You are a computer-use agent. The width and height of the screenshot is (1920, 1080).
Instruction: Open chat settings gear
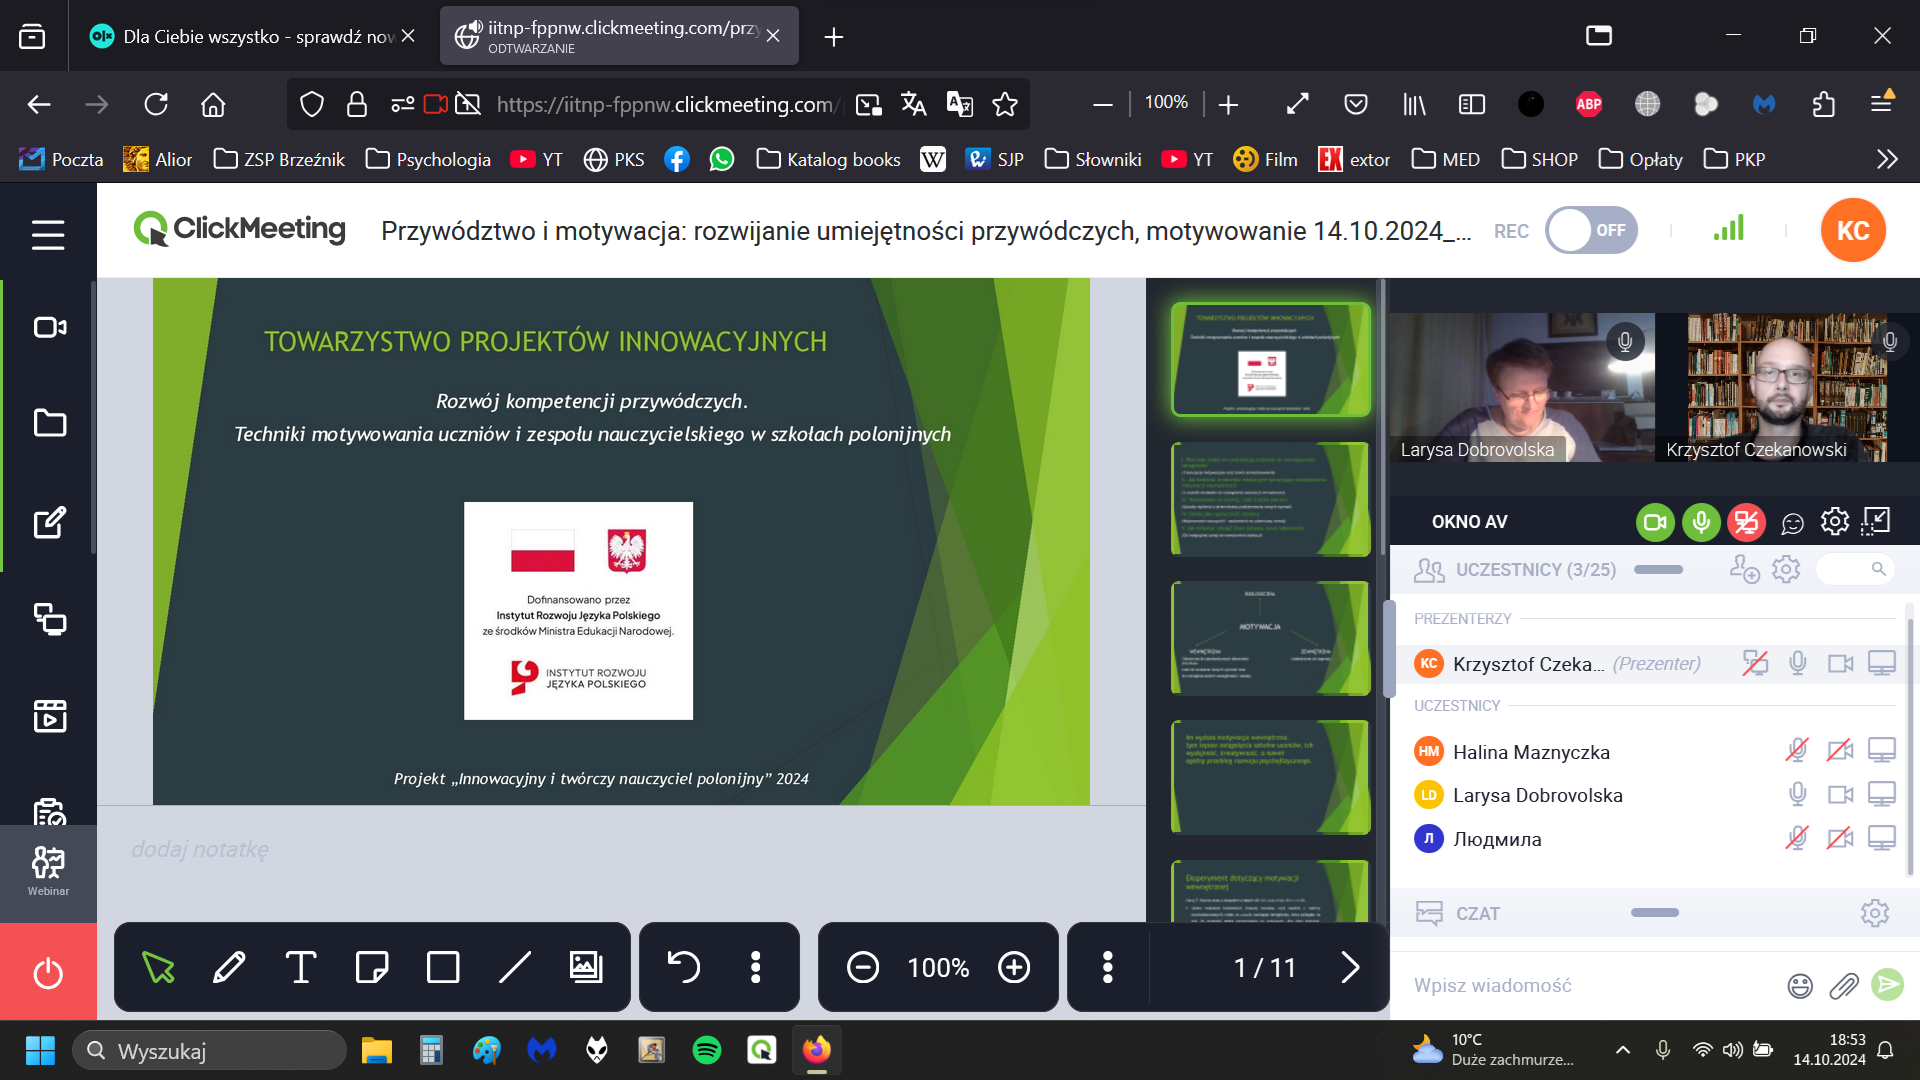(x=1875, y=912)
